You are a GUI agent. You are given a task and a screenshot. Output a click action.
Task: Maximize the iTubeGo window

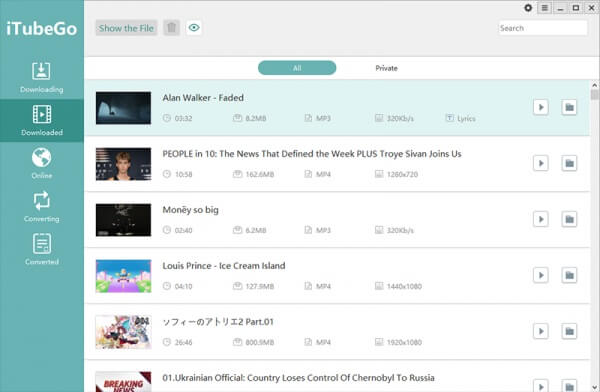click(576, 8)
